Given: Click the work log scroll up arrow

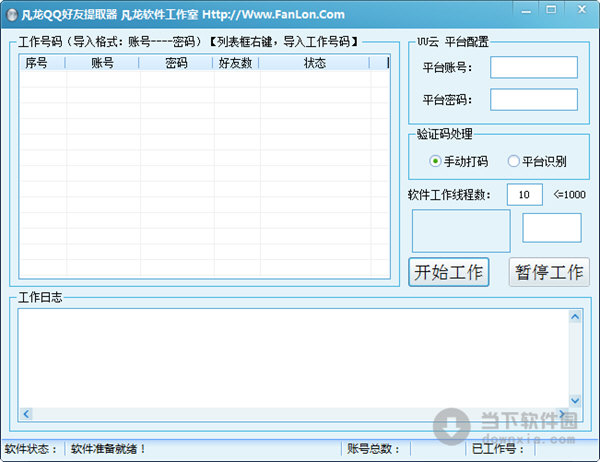Looking at the screenshot, I should point(575,317).
